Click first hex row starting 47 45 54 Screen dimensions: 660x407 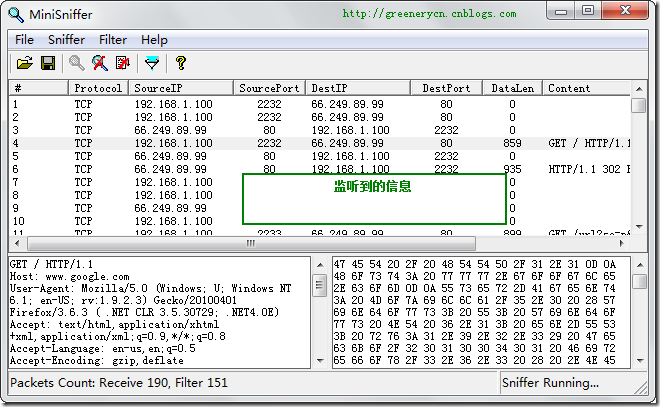click(474, 264)
